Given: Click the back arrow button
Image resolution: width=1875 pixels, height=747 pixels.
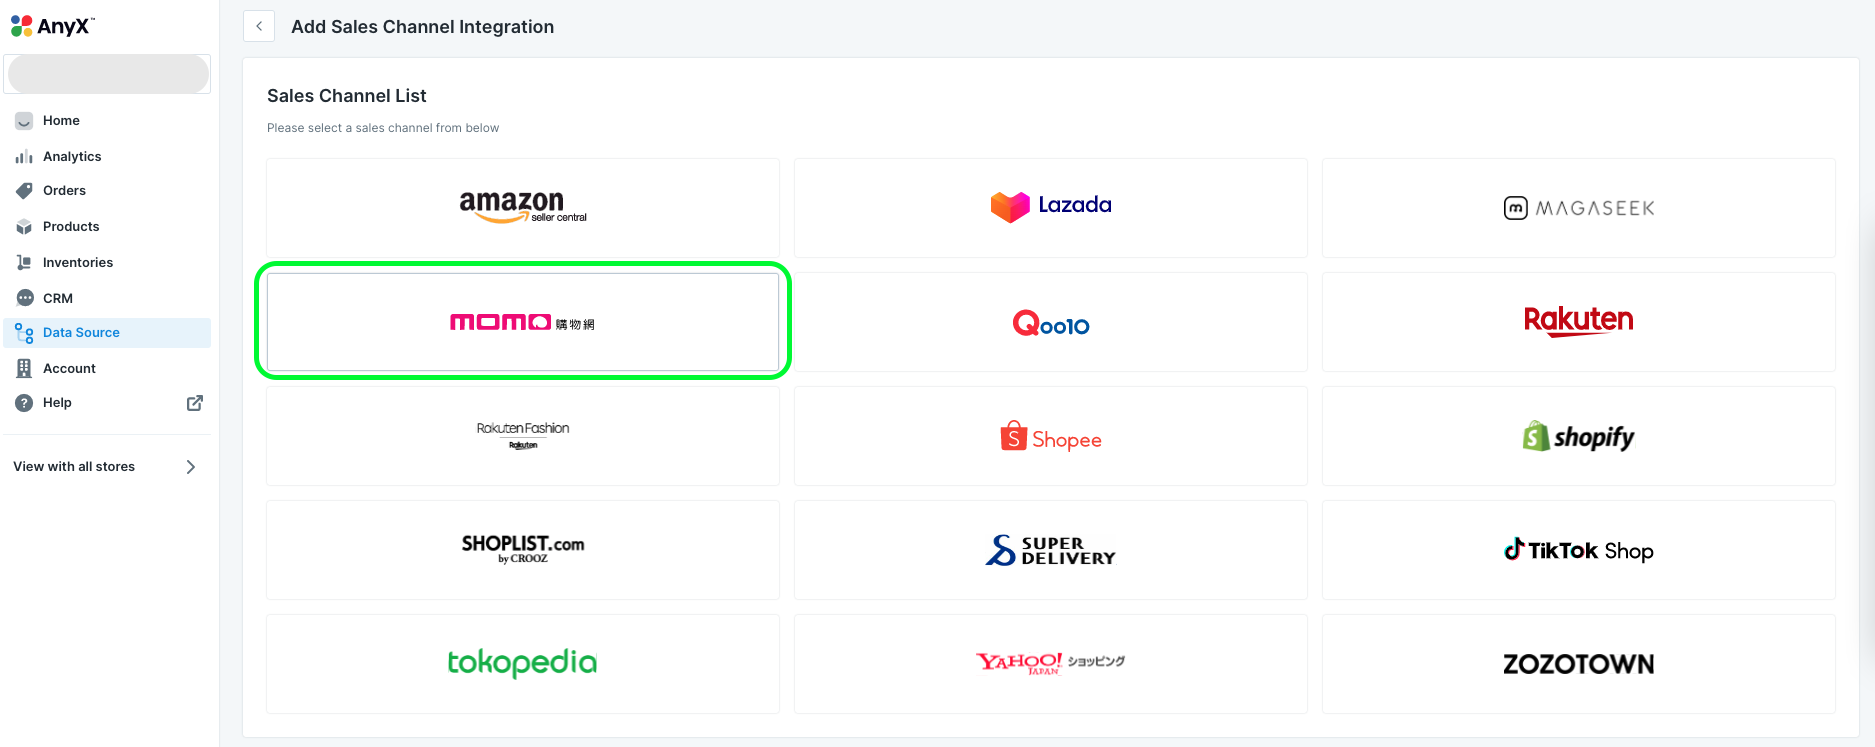Looking at the screenshot, I should (259, 27).
